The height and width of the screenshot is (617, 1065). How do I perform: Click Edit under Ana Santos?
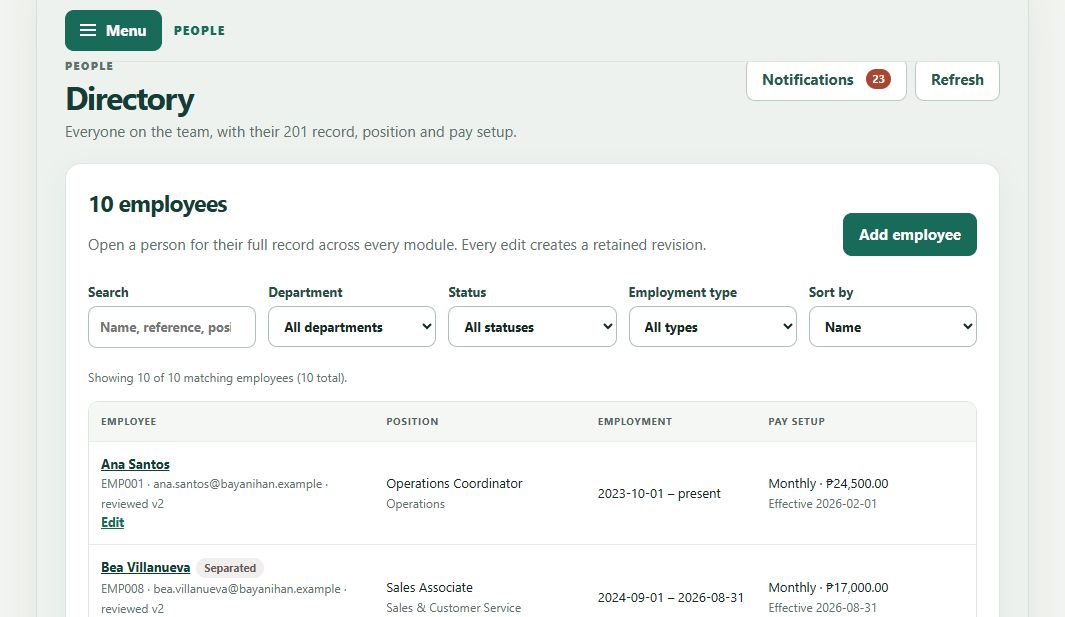tap(113, 523)
